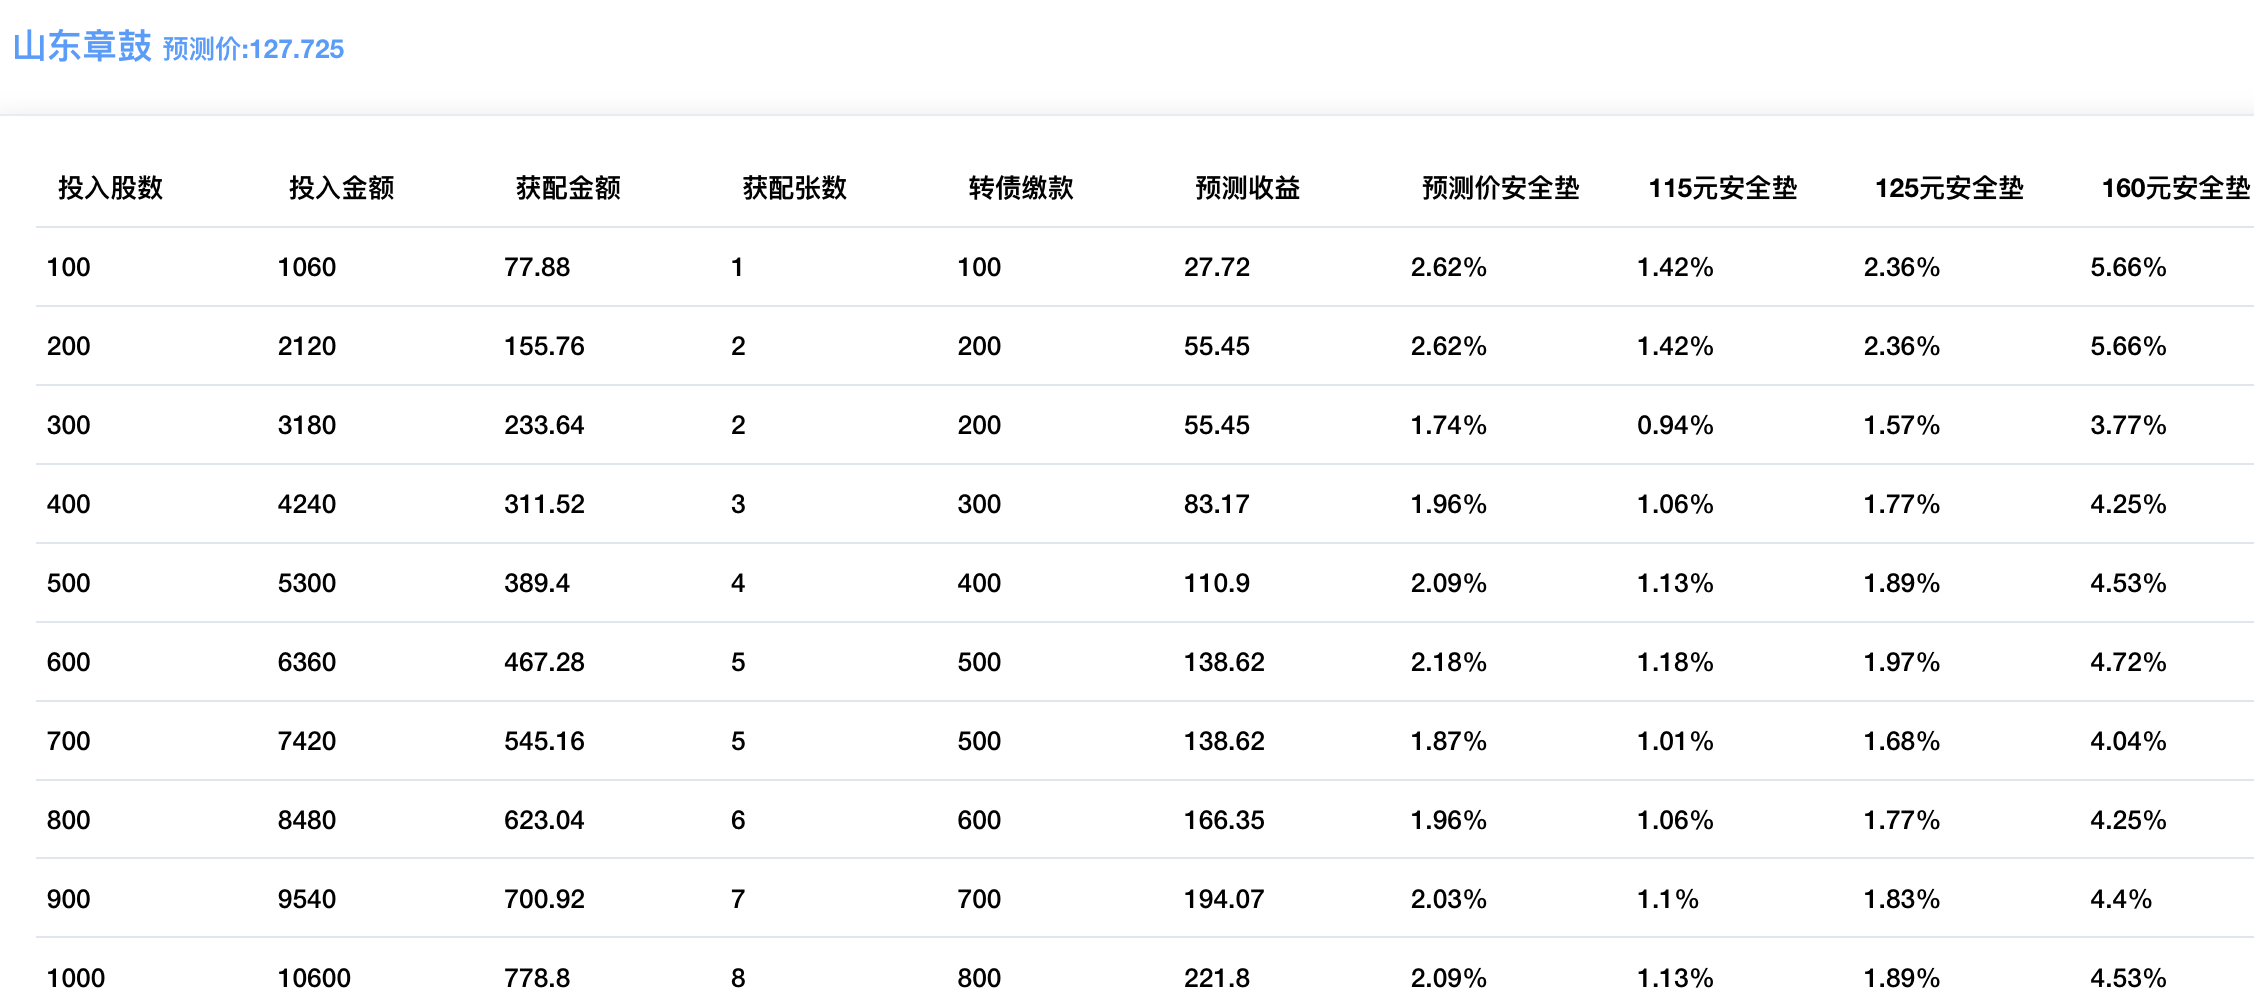This screenshot has height=1008, width=2254.
Task: Click the 160元安全垫 column header
Action: click(x=2175, y=188)
